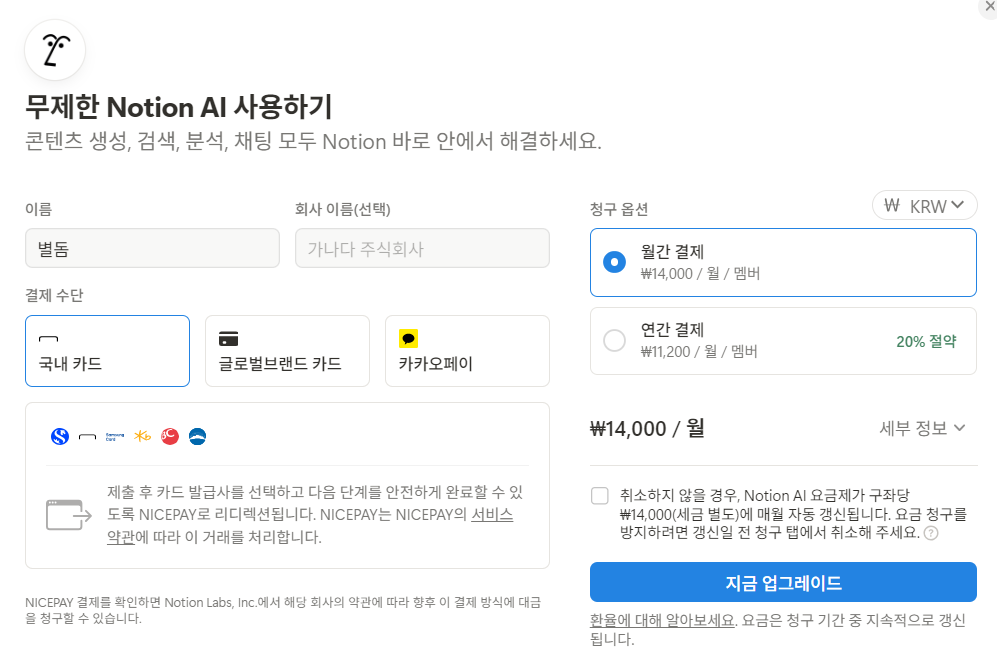Click the 지금 업그레이드 button
997x665 pixels.
pos(783,581)
